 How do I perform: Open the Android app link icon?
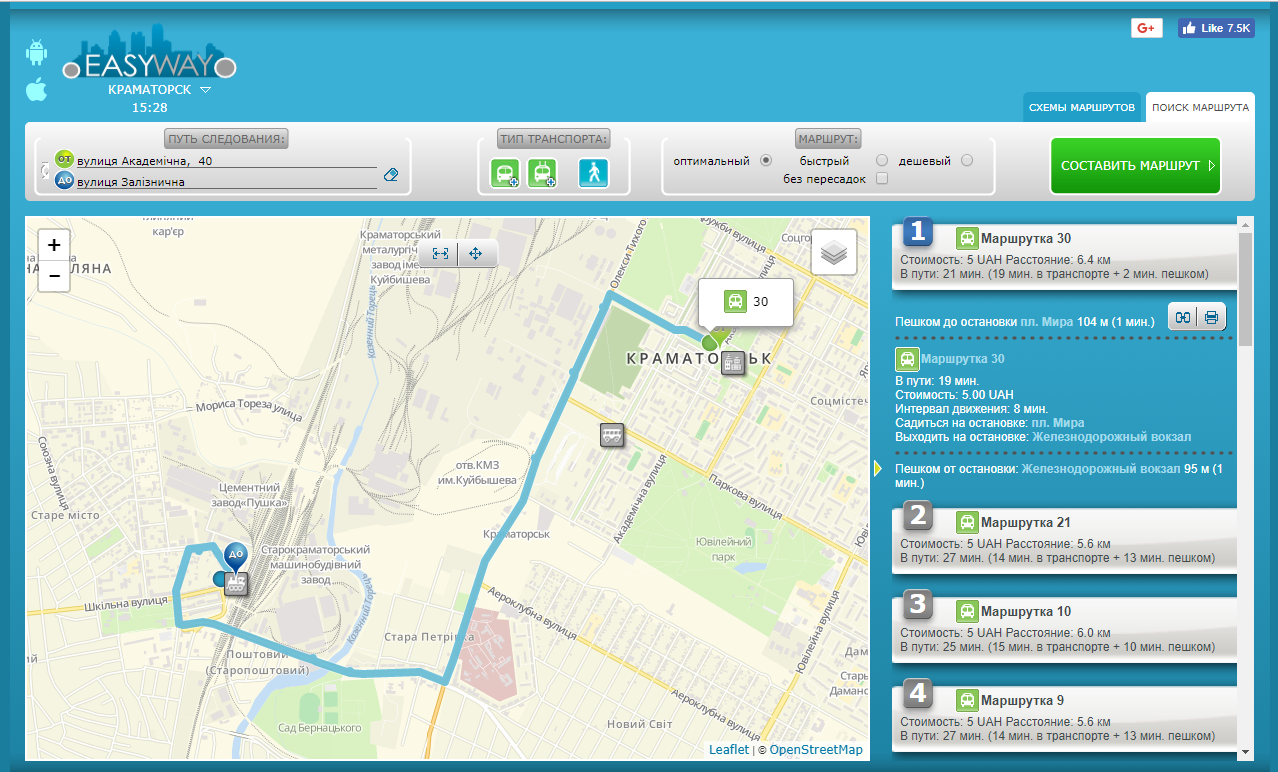point(36,53)
